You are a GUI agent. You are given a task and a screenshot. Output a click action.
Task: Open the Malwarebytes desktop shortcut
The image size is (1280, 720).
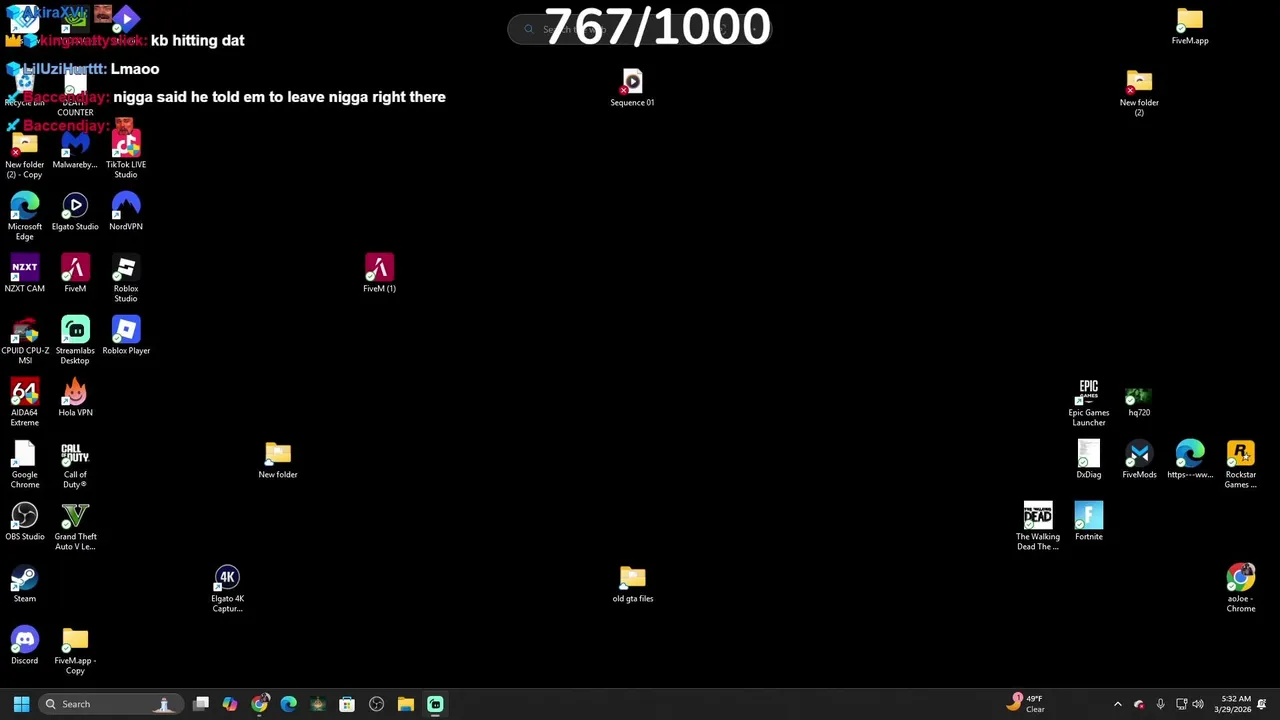click(x=75, y=149)
